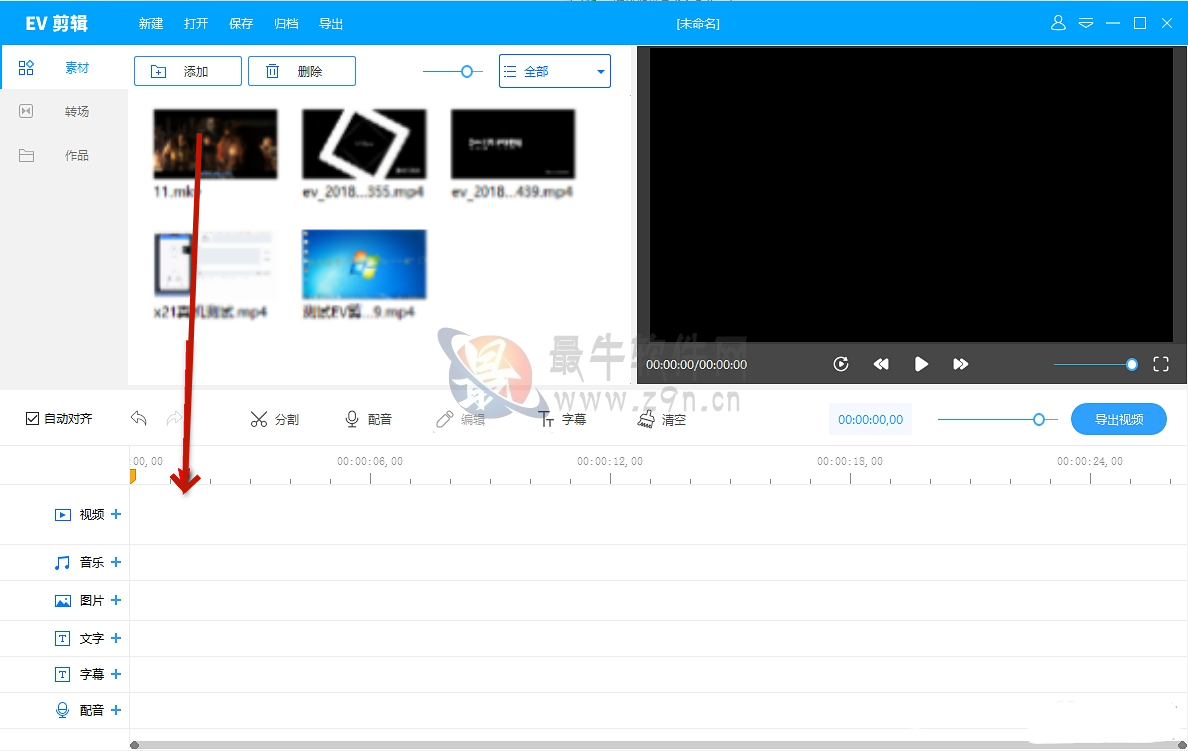This screenshot has height=751, width=1188.
Task: Open the 素材 materials panel
Action: point(64,67)
